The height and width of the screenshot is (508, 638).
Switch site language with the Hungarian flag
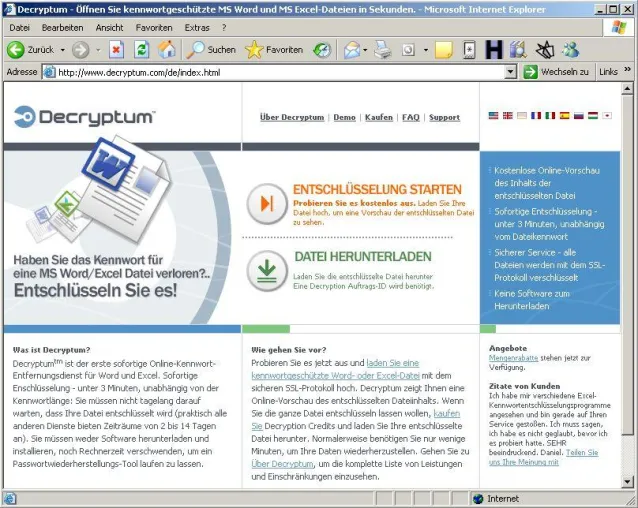pyautogui.click(x=593, y=116)
